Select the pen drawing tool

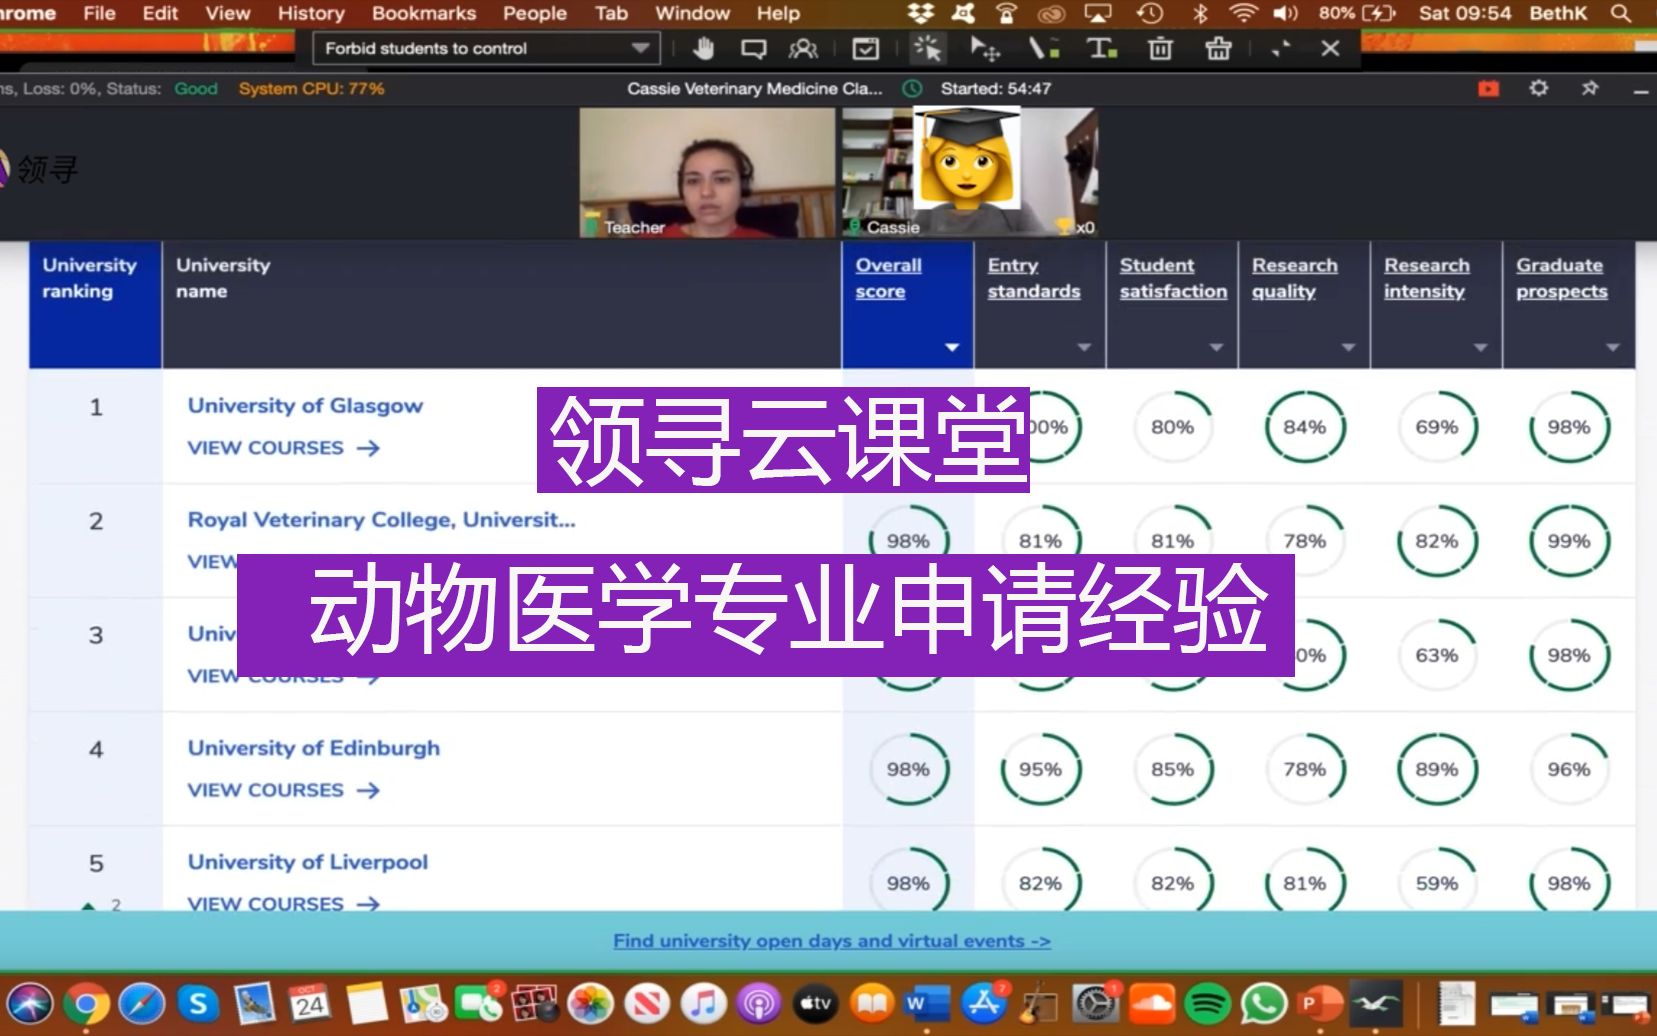(x=1044, y=48)
